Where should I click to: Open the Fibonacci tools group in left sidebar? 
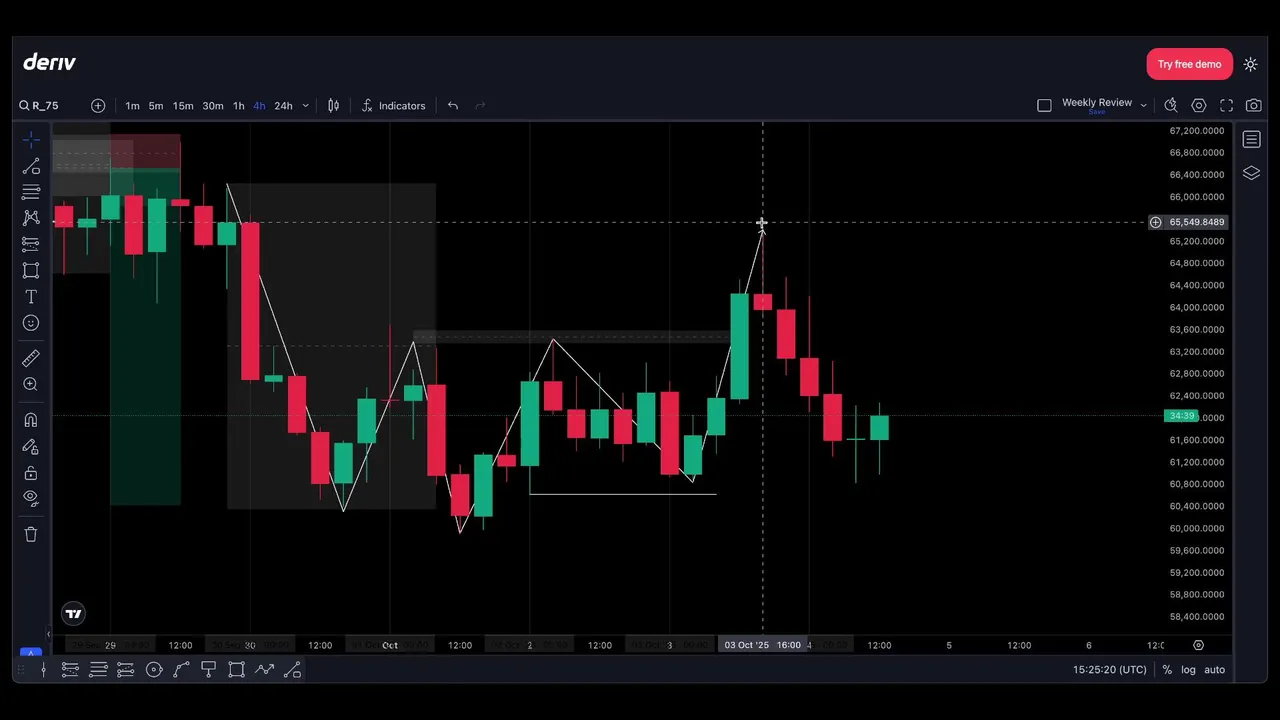(31, 192)
